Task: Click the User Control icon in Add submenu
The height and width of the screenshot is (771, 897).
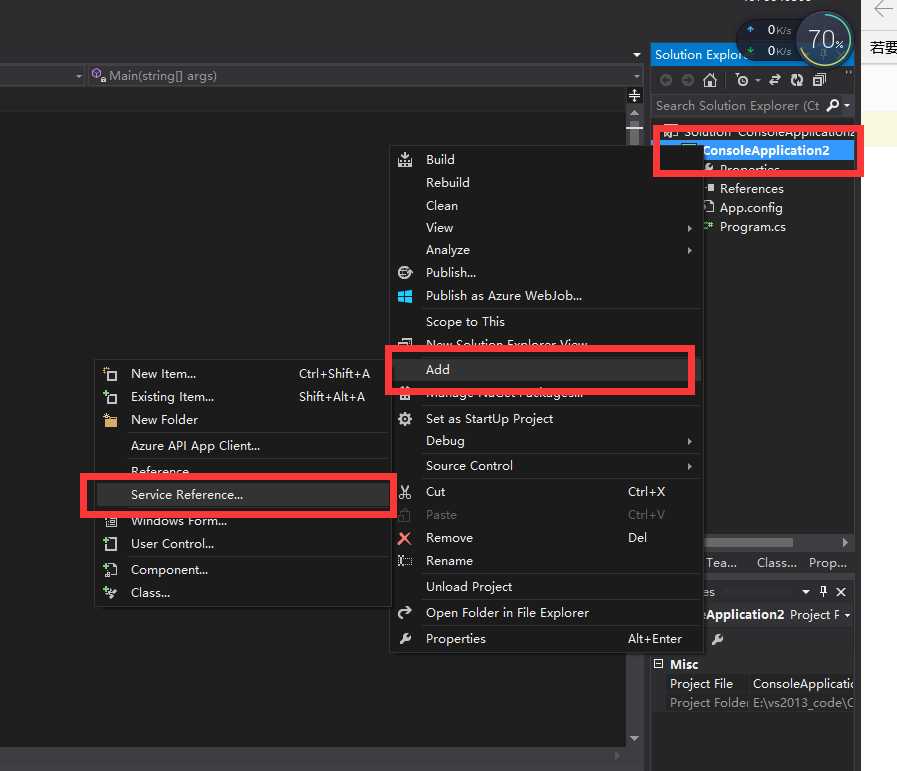Action: coord(110,544)
